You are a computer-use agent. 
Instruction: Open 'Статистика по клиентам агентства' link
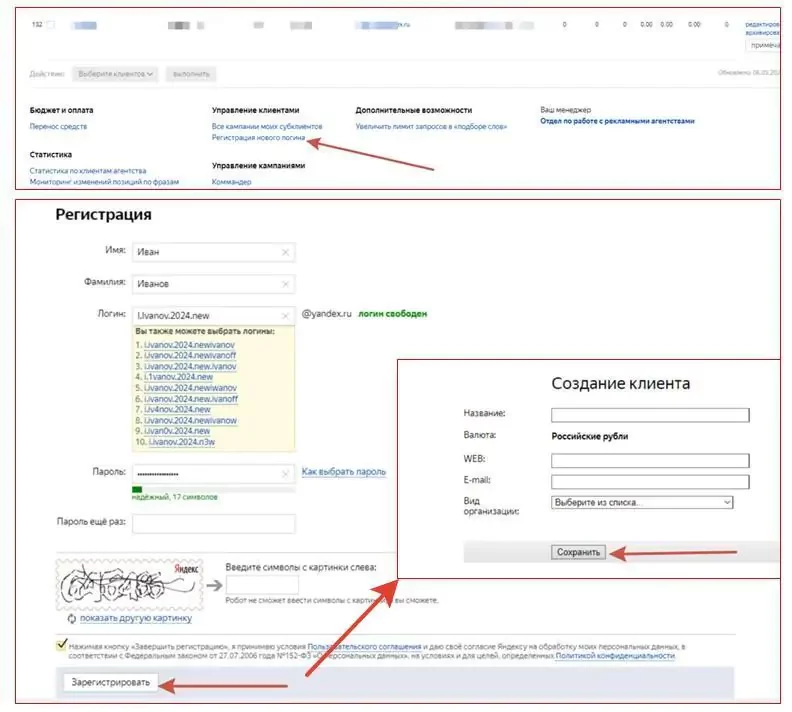pos(88,171)
